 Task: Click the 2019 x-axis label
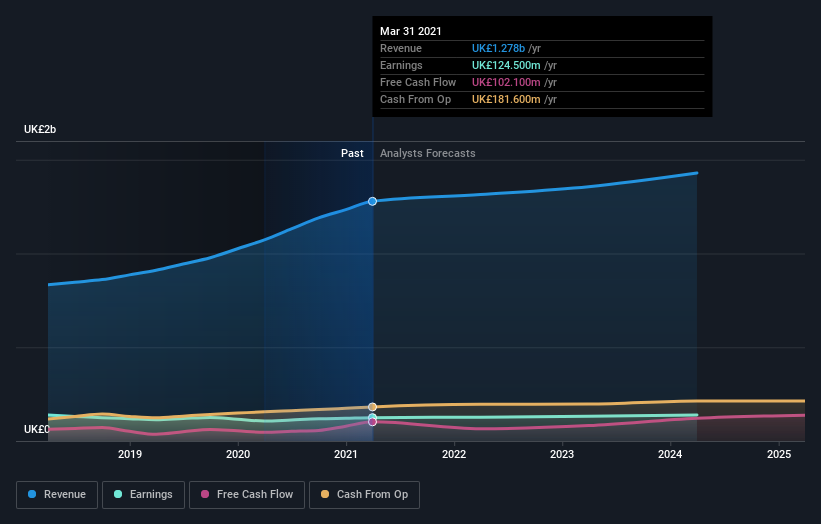[130, 454]
